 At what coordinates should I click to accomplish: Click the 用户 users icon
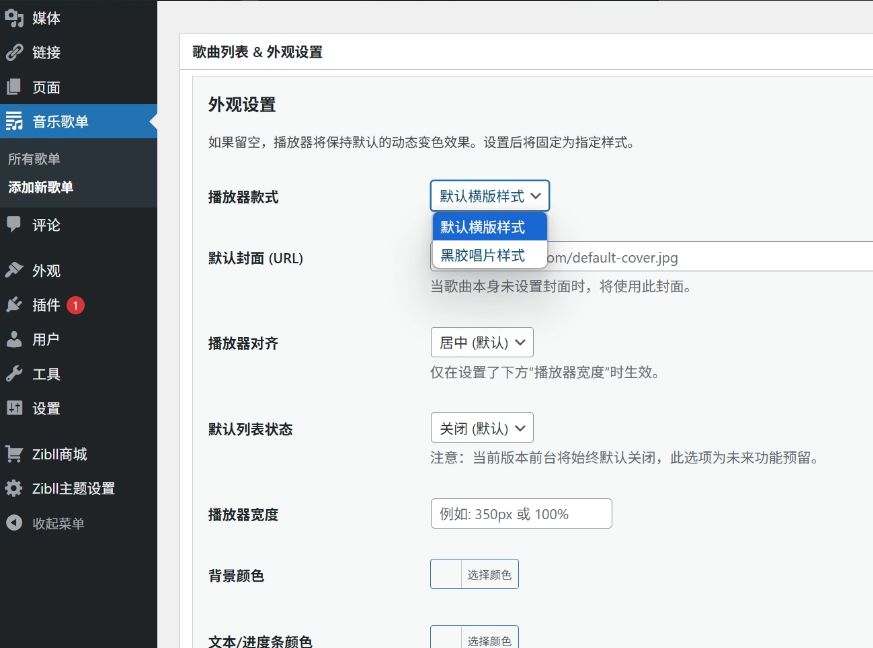[14, 339]
